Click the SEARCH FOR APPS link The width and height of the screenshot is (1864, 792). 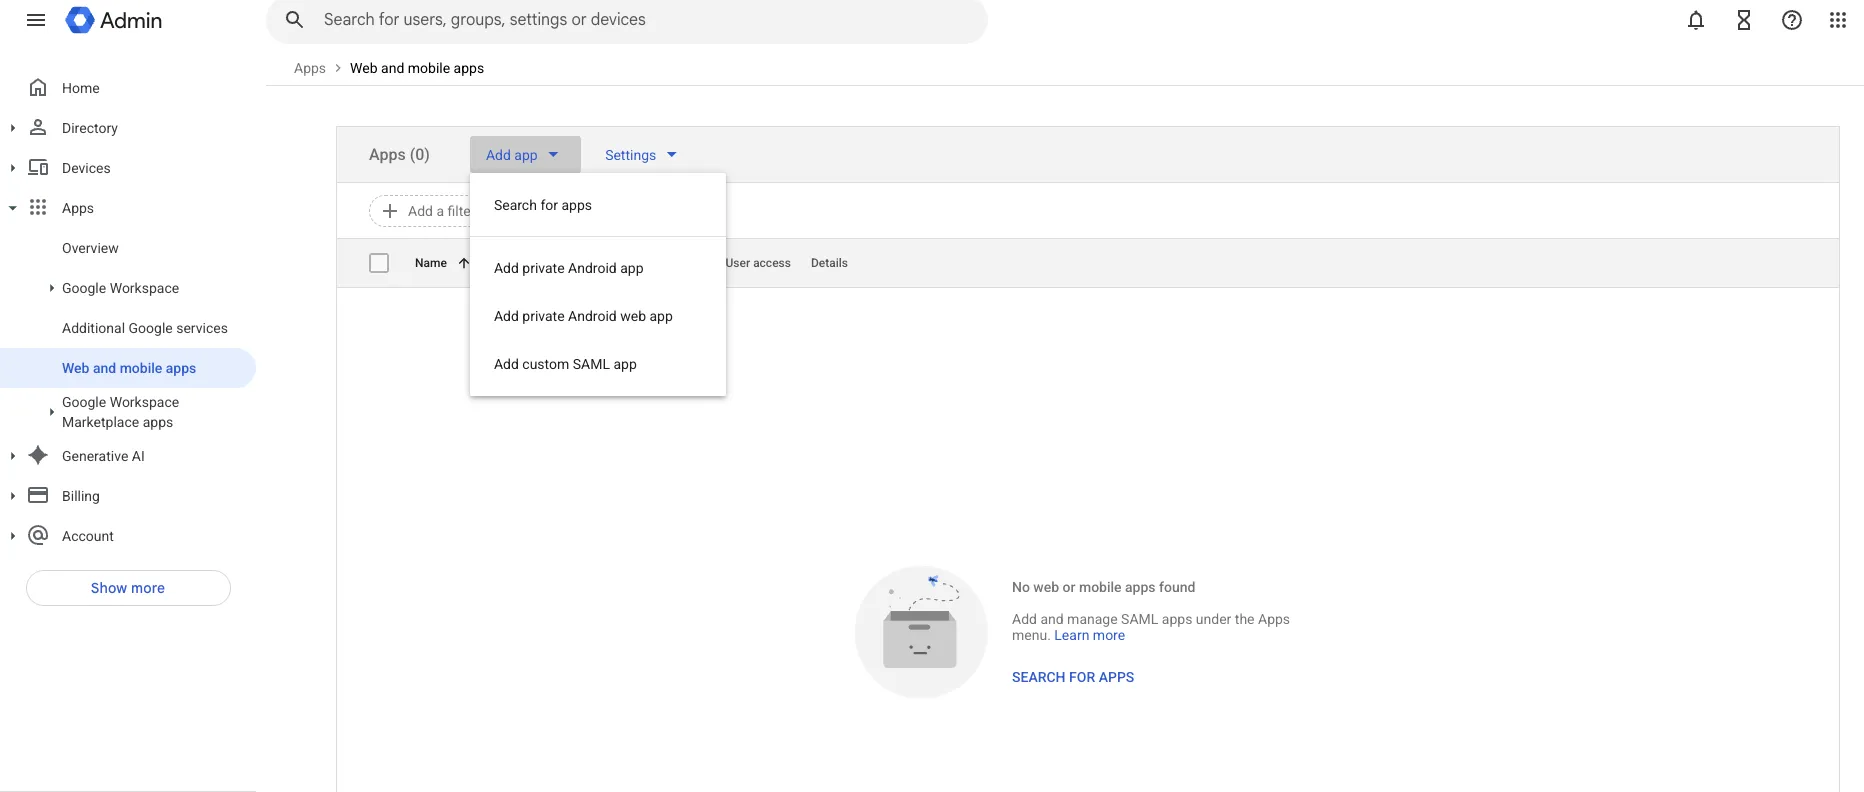(1073, 677)
